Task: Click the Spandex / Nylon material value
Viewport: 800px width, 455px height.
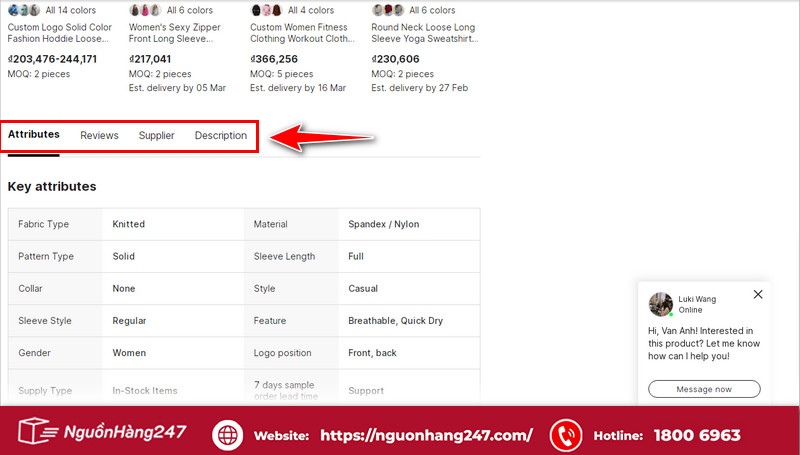Action: [383, 224]
